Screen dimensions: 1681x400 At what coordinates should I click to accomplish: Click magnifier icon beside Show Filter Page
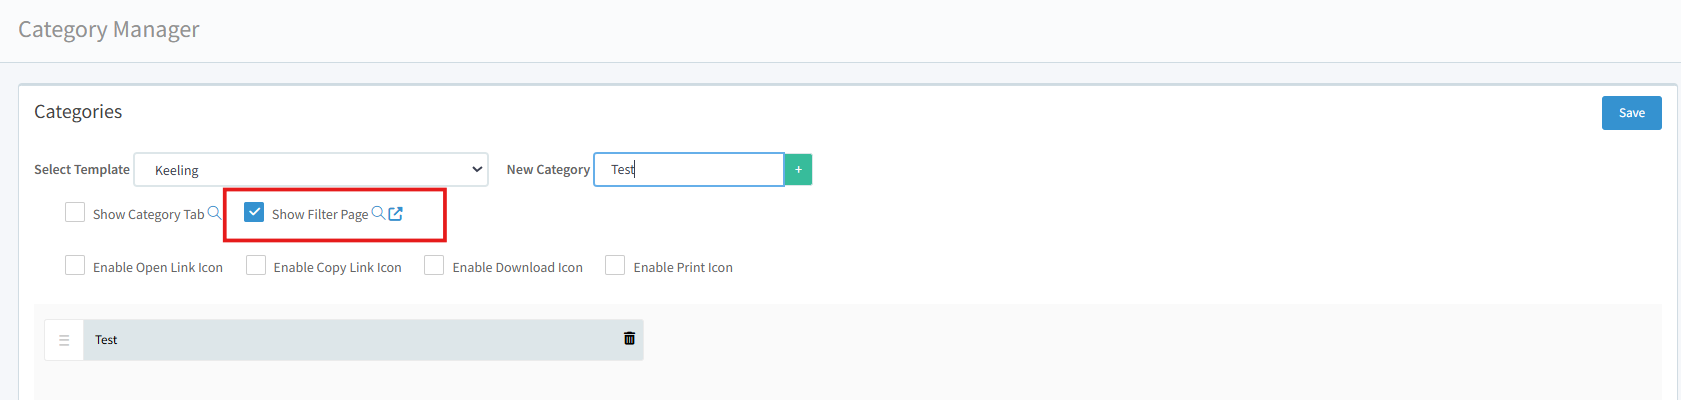[x=378, y=213]
